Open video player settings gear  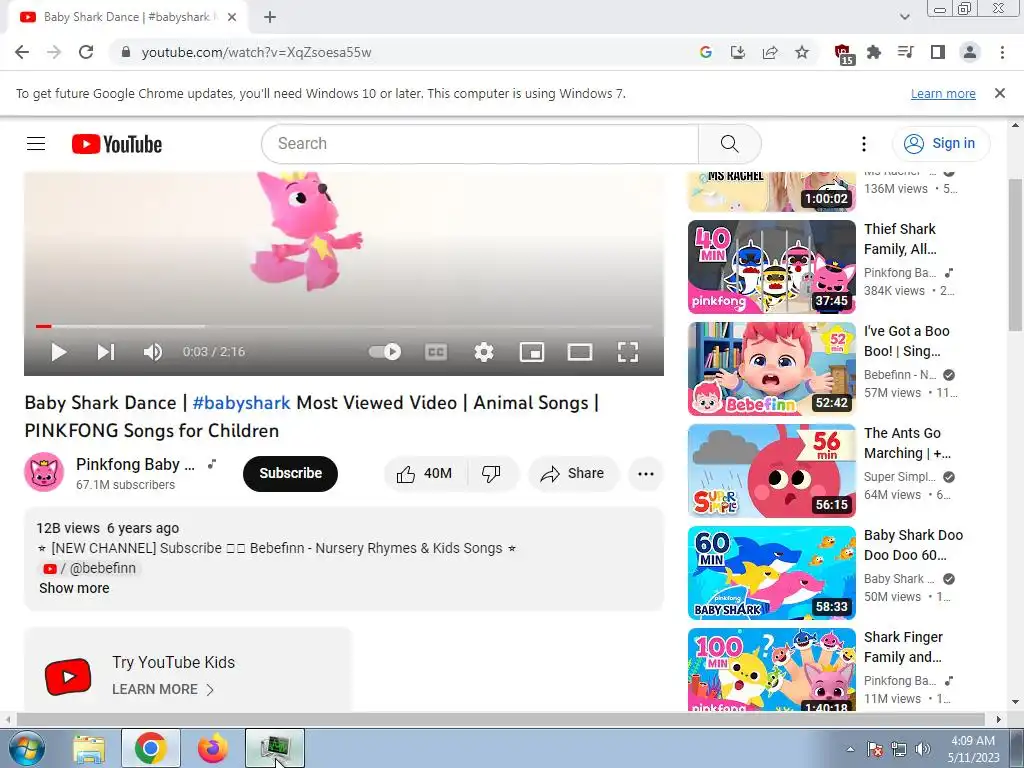[484, 352]
